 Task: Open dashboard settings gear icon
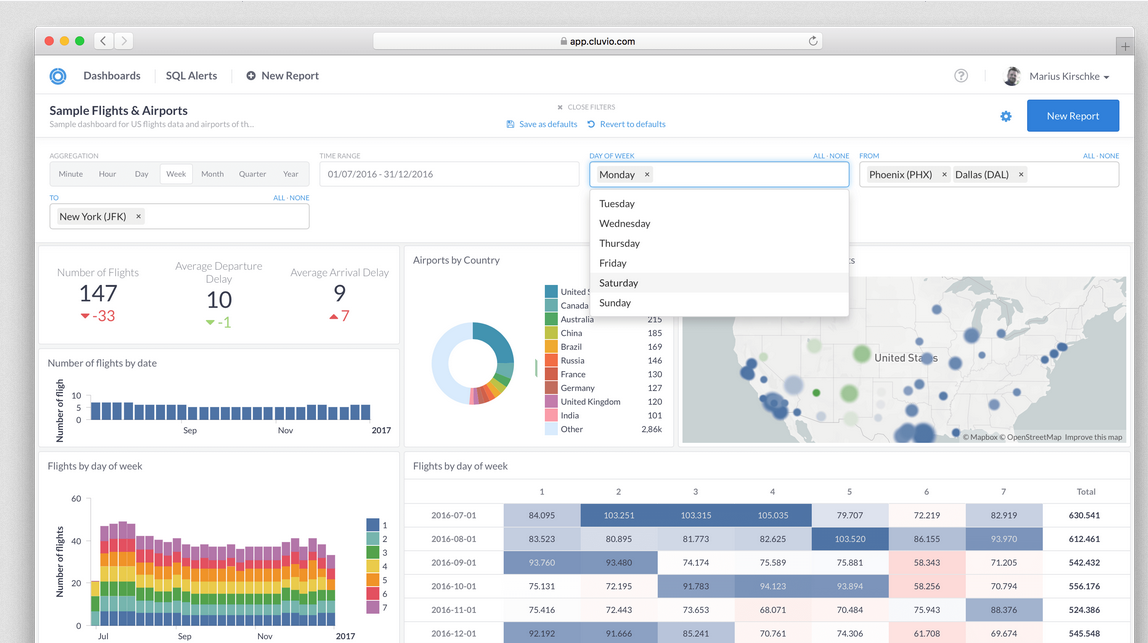(x=1006, y=116)
